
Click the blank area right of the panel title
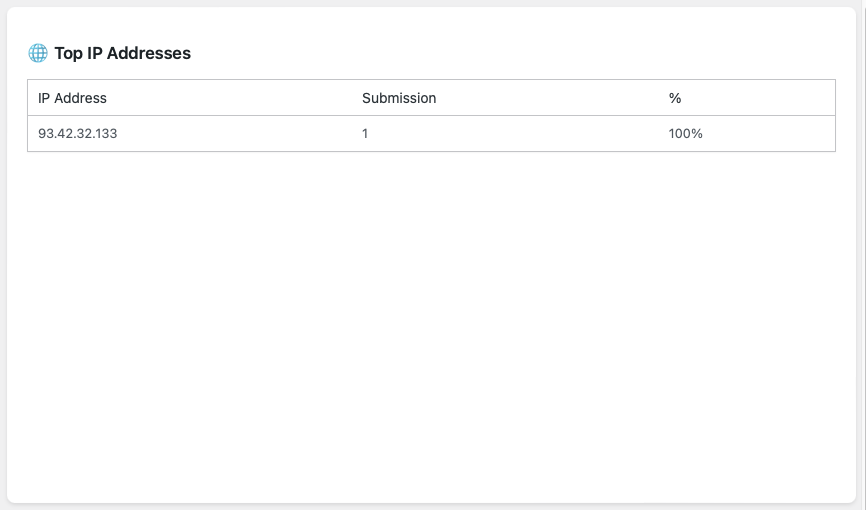coord(500,53)
